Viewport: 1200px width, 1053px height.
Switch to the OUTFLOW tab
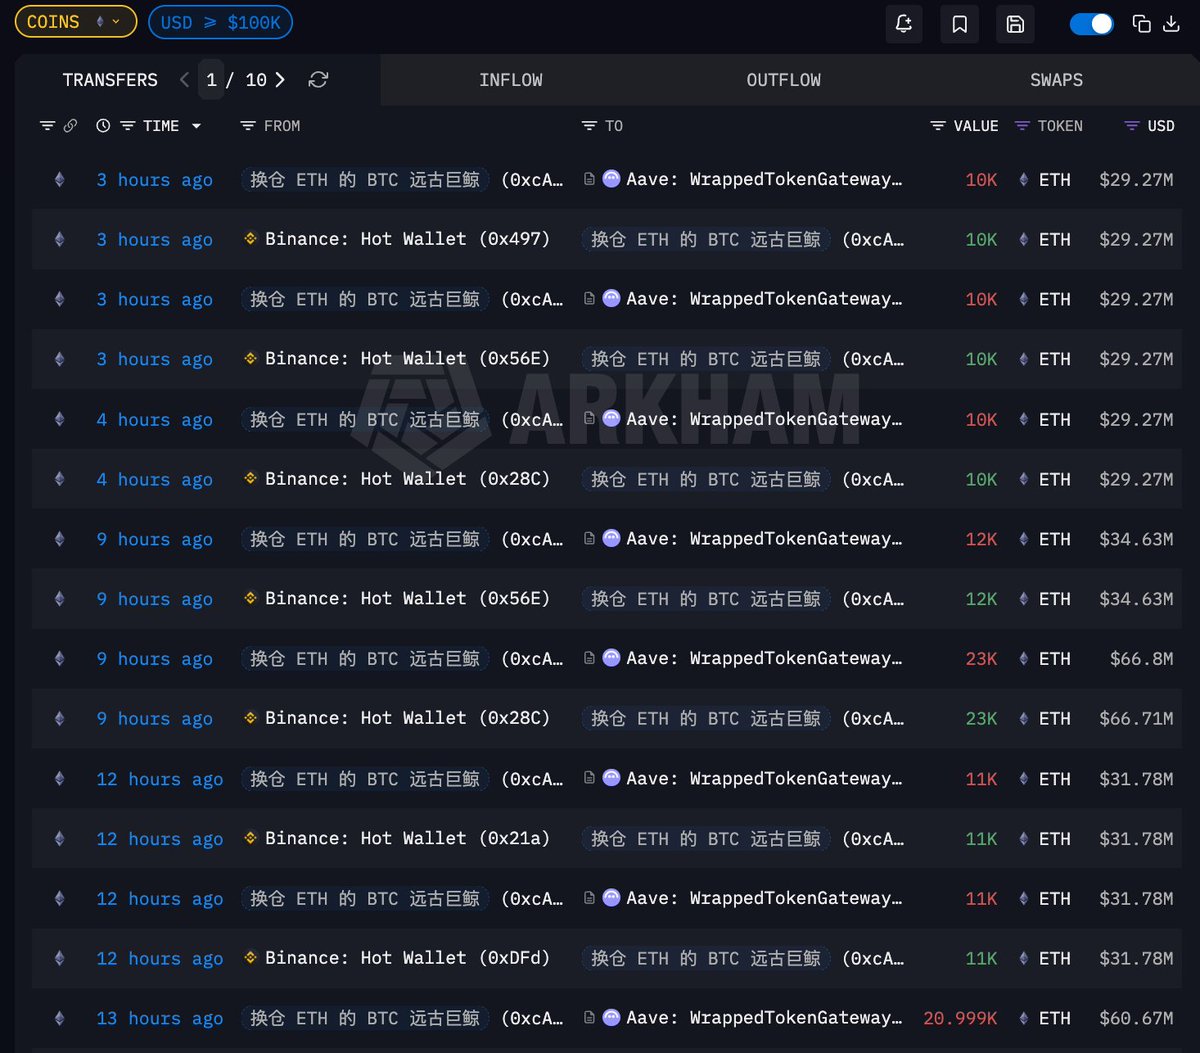(x=784, y=80)
